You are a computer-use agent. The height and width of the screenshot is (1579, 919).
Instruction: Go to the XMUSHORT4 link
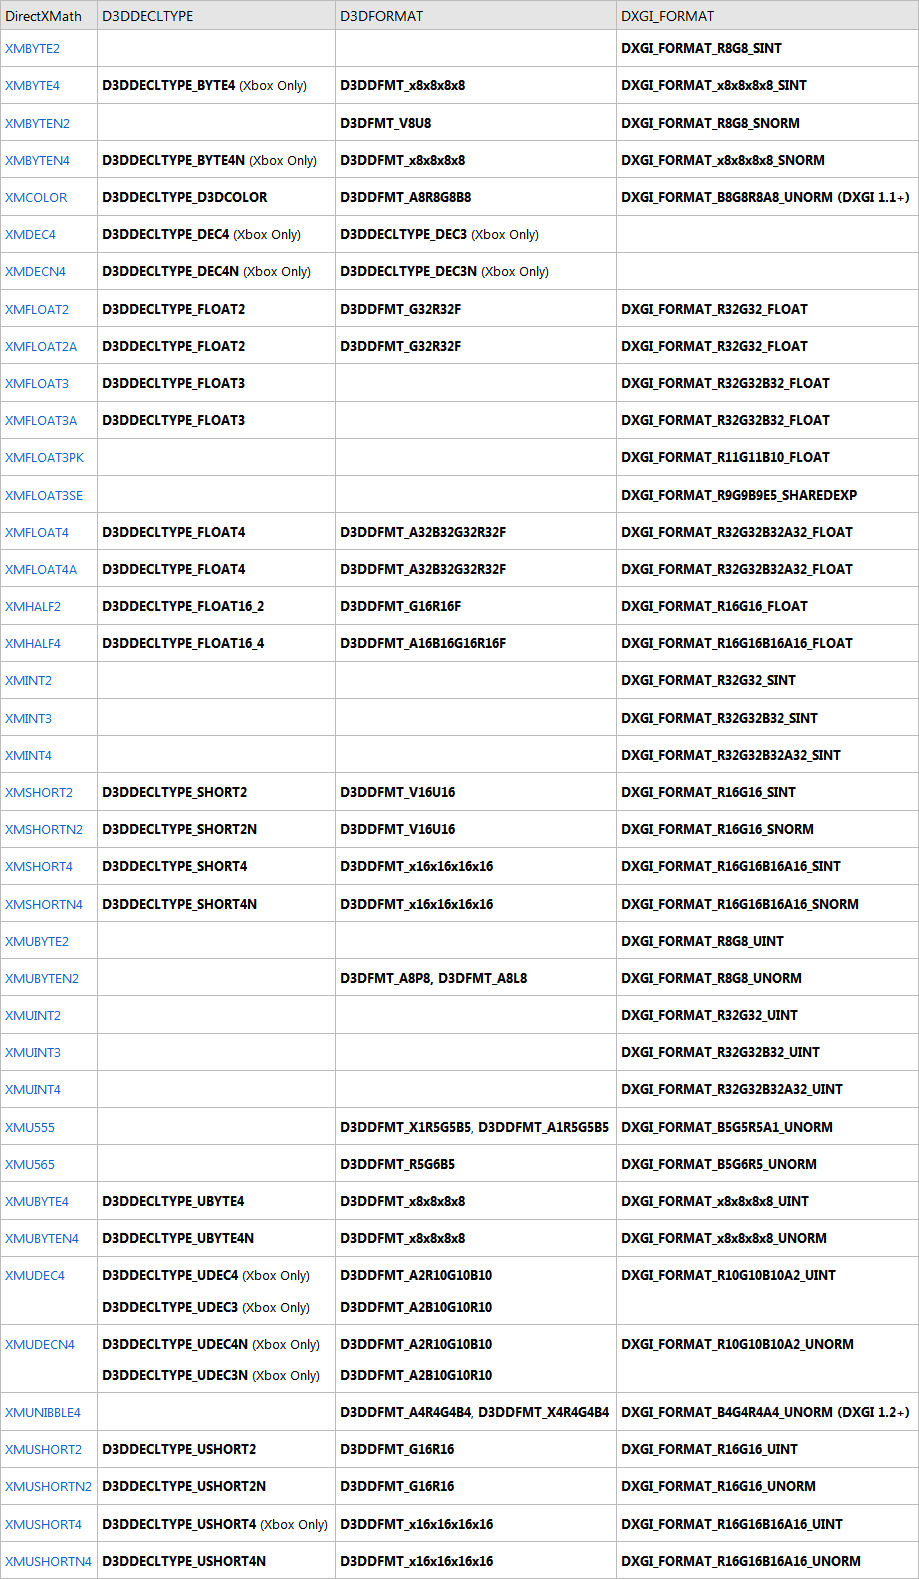pyautogui.click(x=44, y=1524)
